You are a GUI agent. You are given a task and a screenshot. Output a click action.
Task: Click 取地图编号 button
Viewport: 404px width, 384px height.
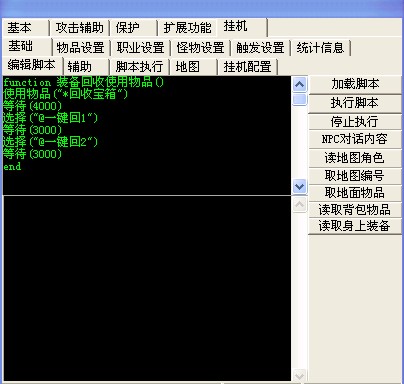click(x=355, y=176)
